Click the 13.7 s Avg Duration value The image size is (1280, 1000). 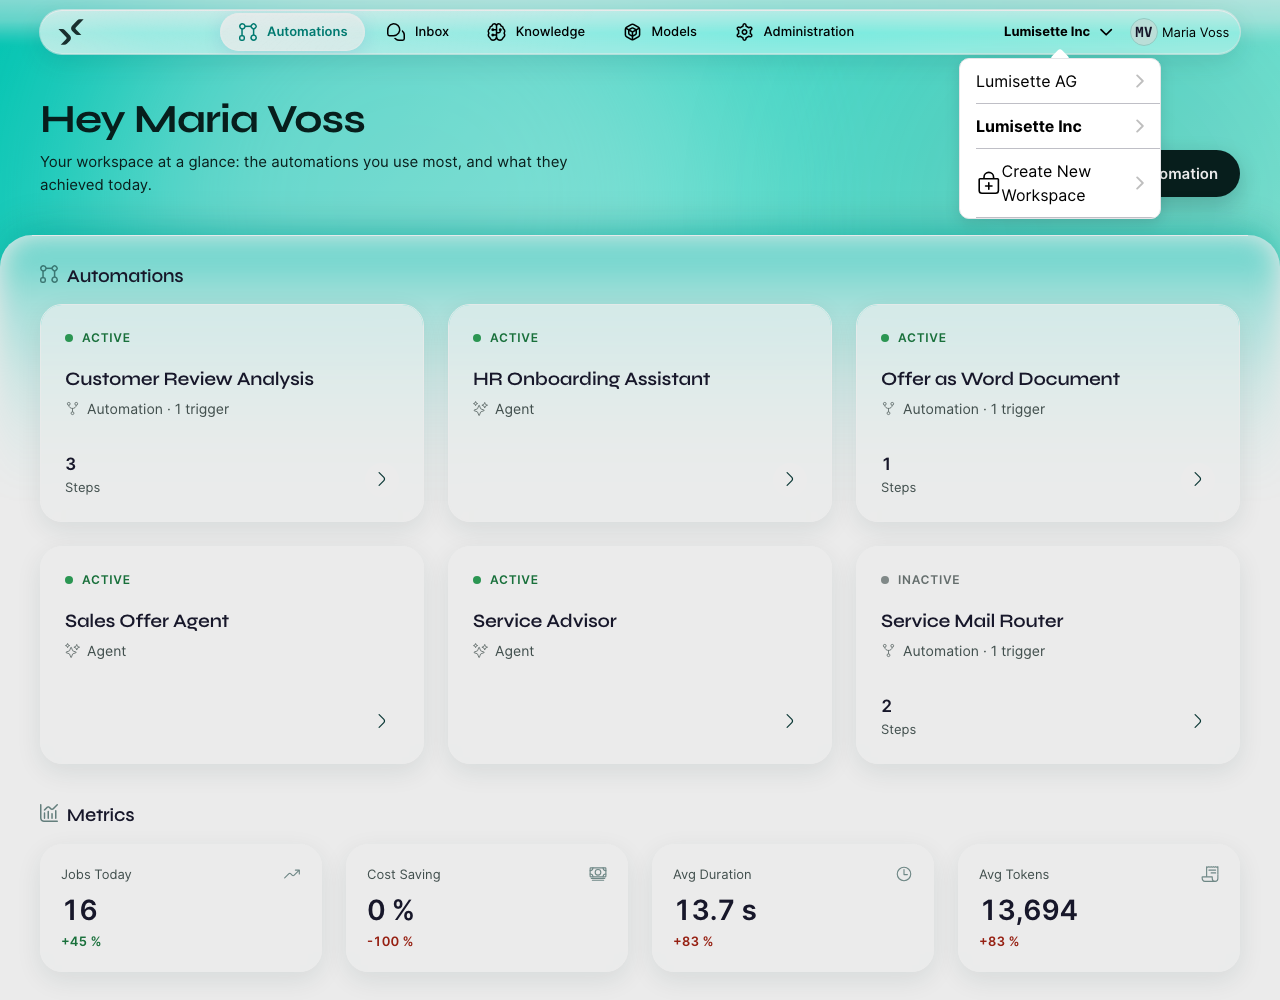[715, 910]
